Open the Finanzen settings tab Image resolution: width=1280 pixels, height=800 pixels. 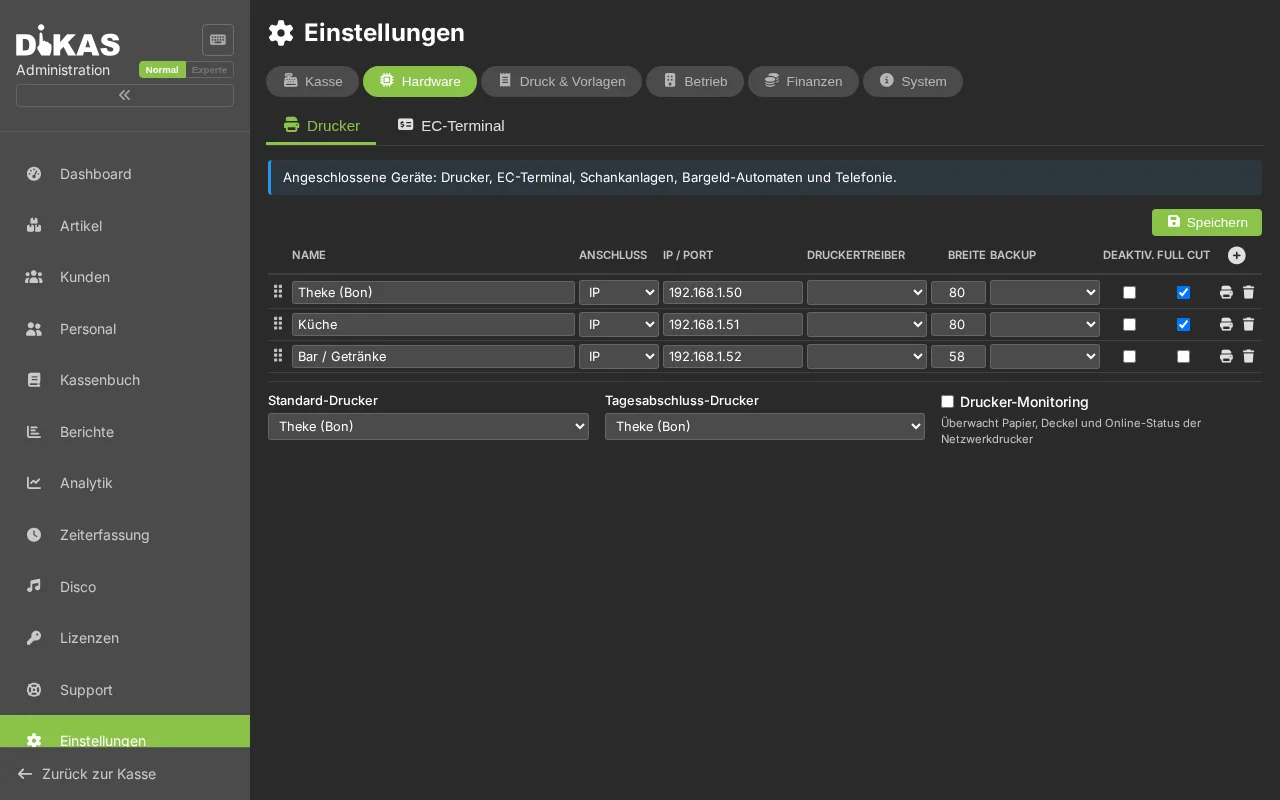point(803,82)
